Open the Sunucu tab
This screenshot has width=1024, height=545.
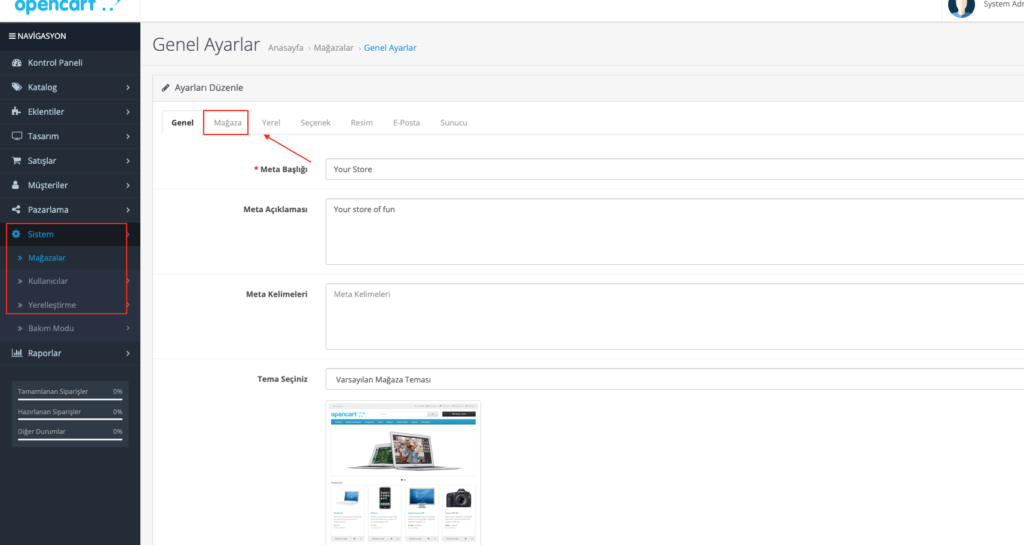point(453,123)
